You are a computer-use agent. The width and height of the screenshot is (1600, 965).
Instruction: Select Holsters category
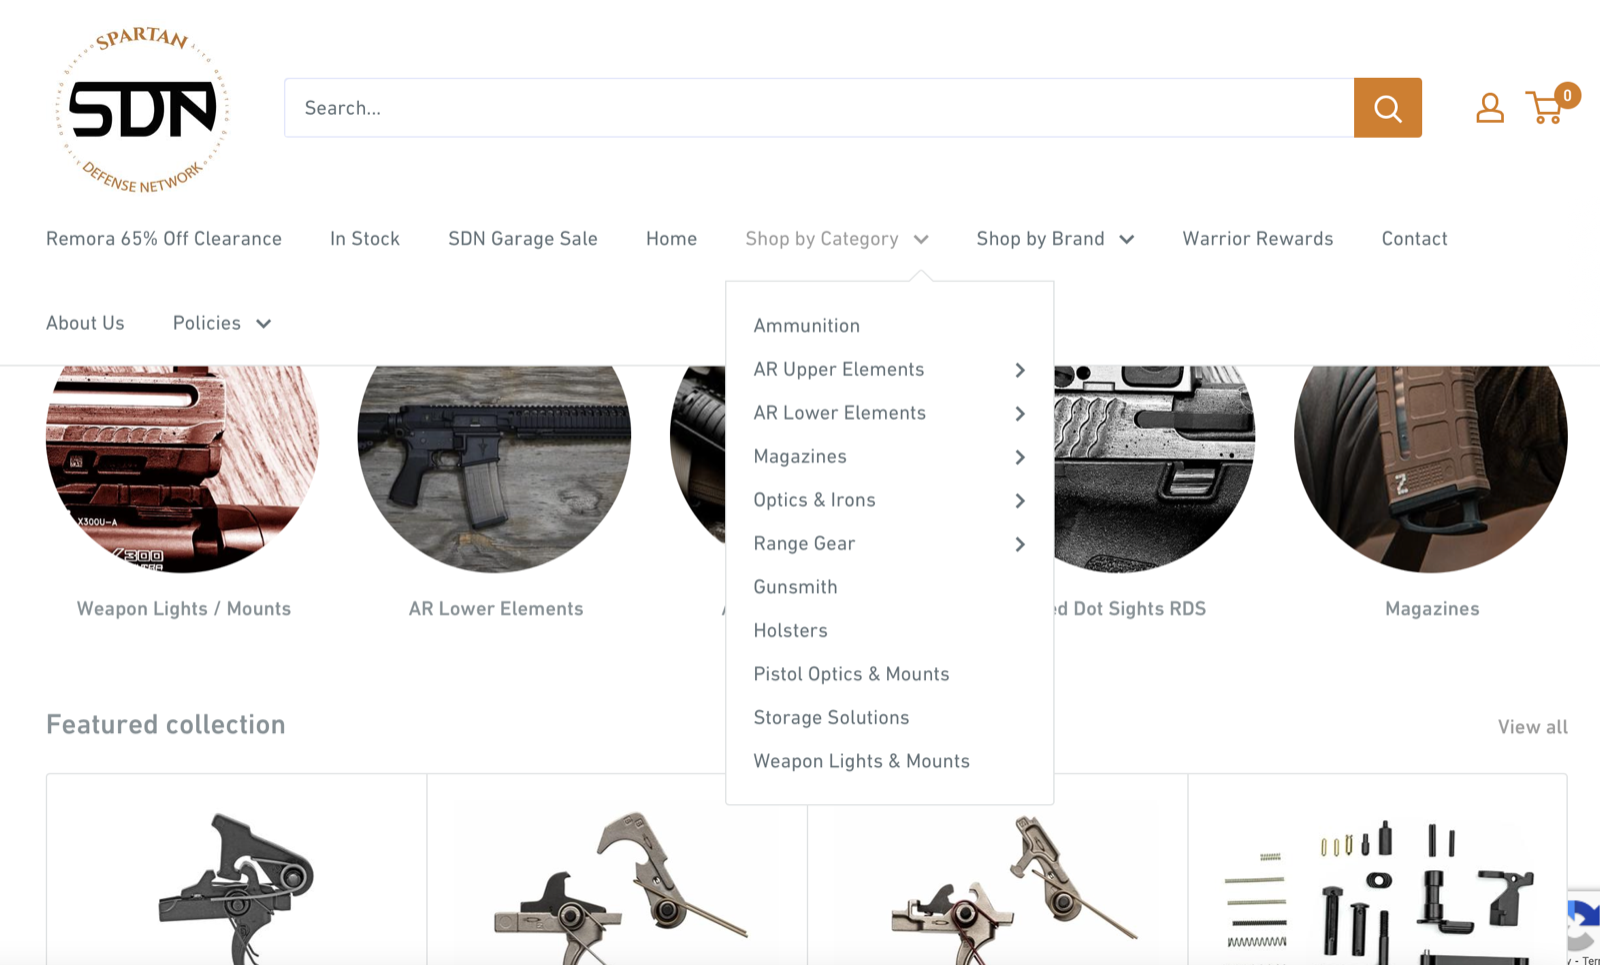791,631
